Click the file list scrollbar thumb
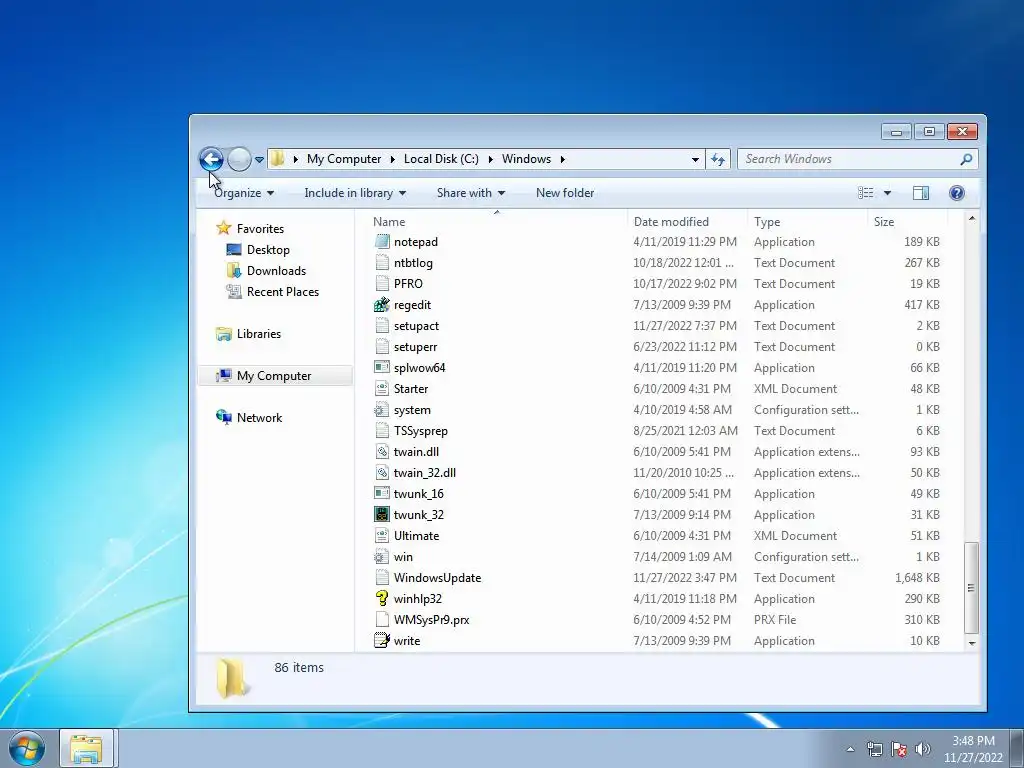 971,587
